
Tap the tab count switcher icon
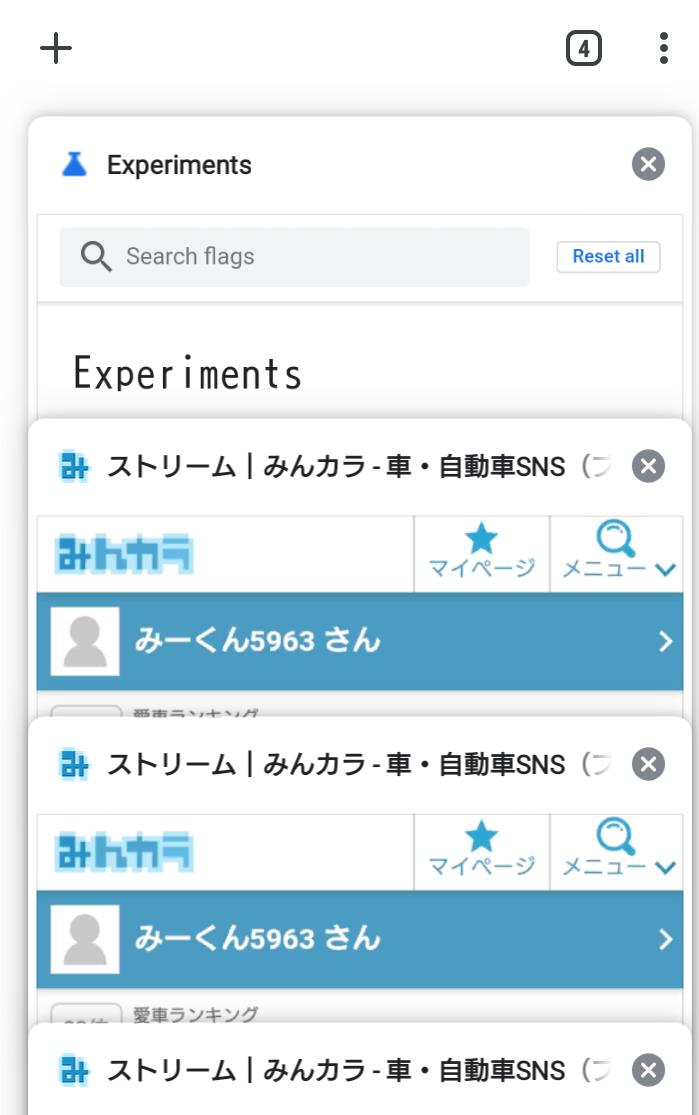(584, 48)
